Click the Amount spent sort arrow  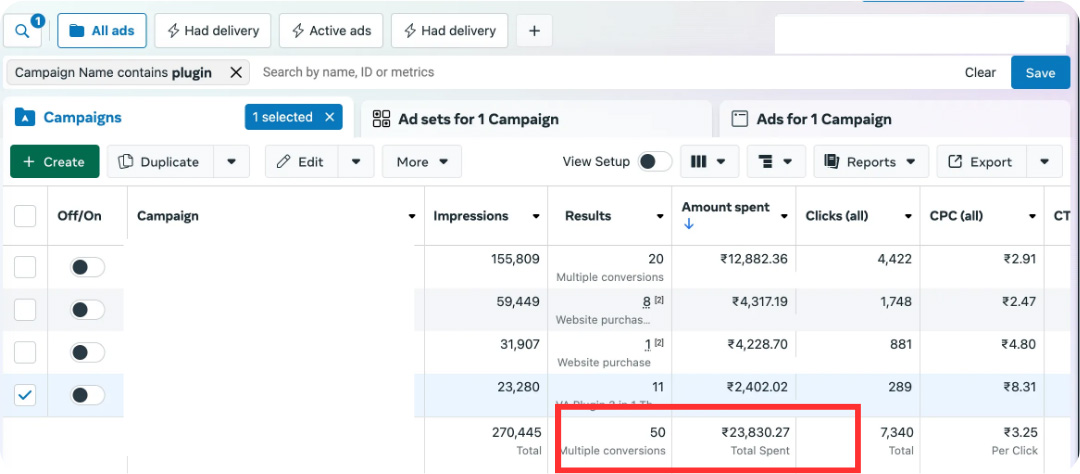tap(688, 225)
